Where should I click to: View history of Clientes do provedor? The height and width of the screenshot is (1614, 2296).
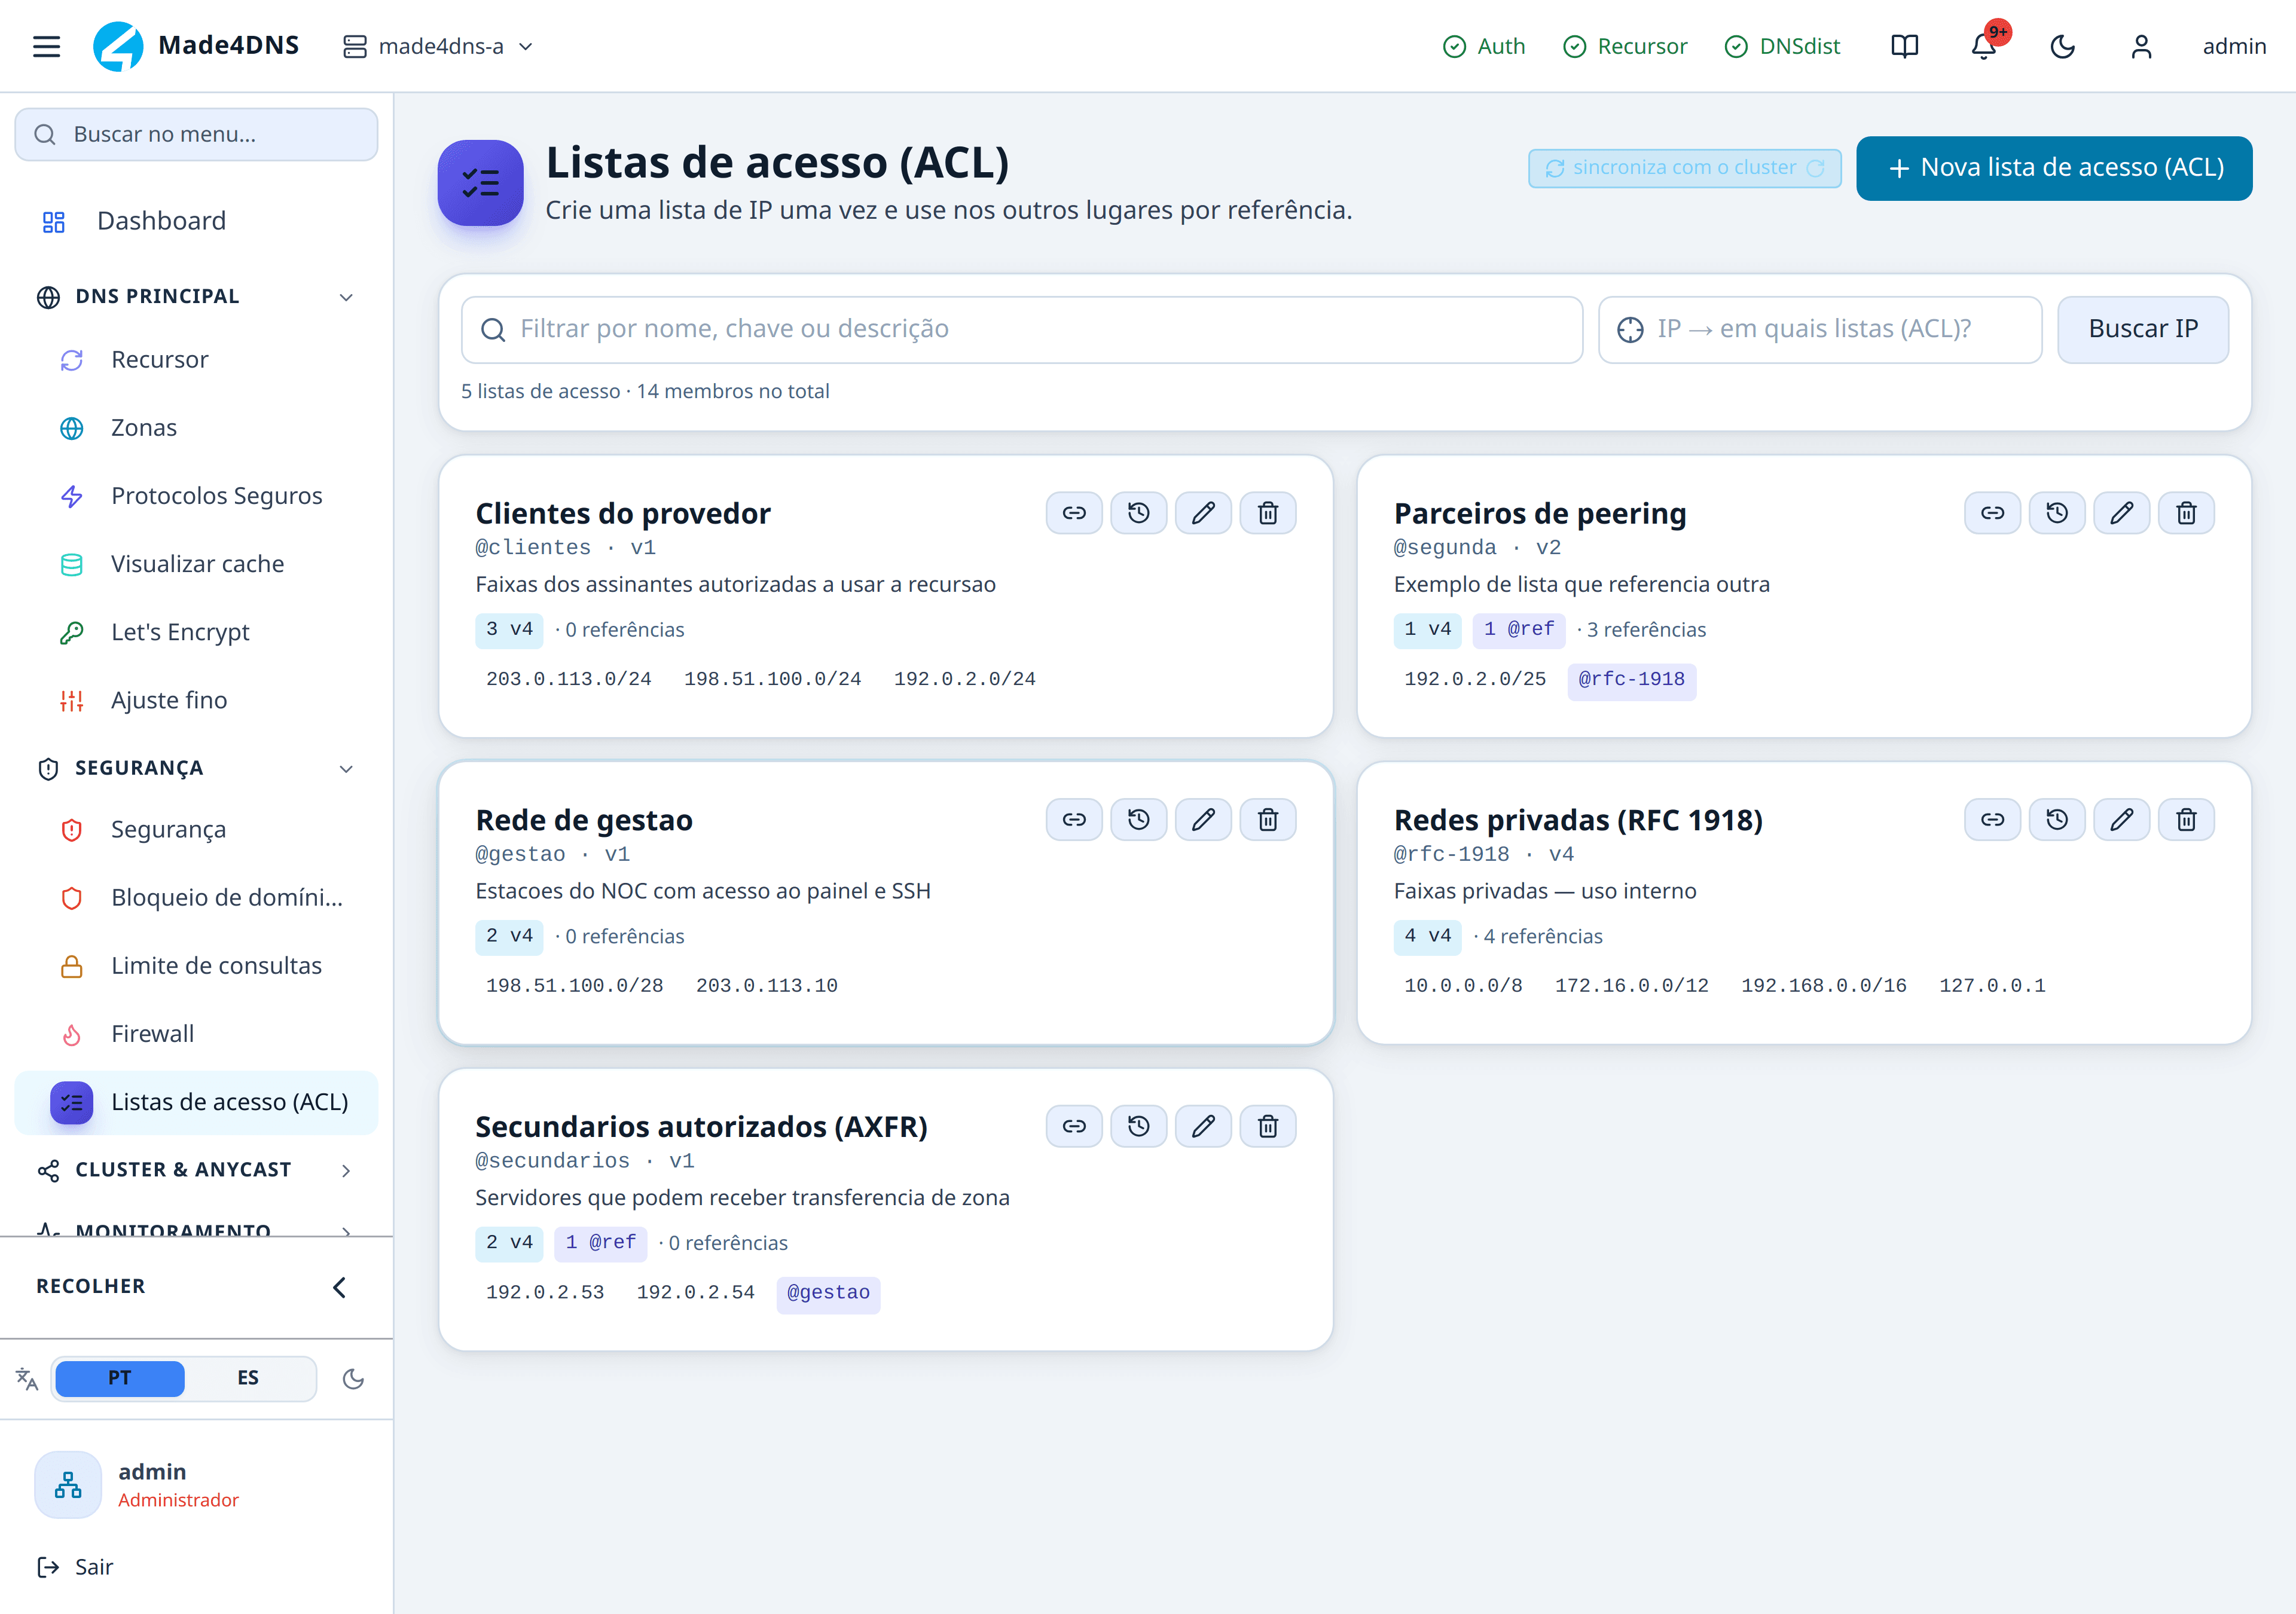[x=1139, y=513]
